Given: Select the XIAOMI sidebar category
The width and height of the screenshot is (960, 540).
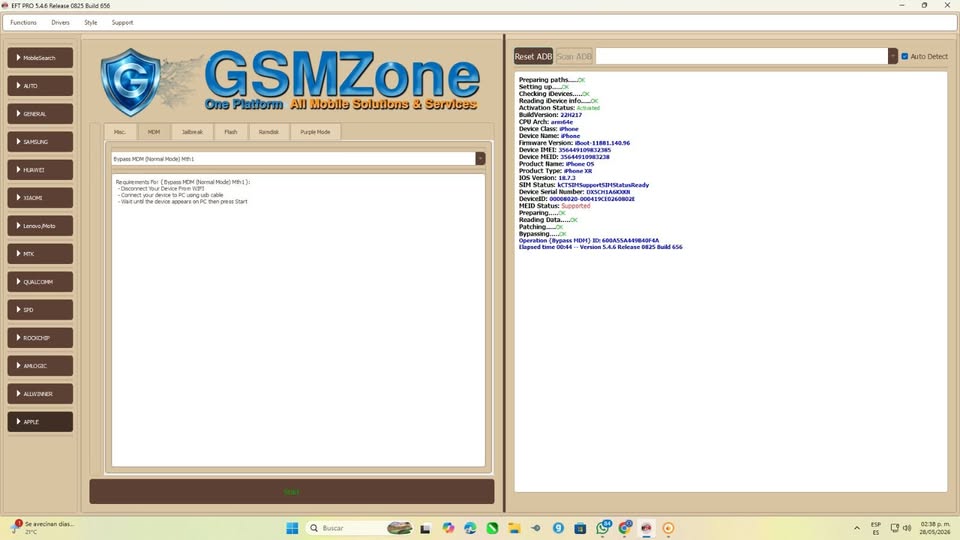Looking at the screenshot, I should 40,198.
